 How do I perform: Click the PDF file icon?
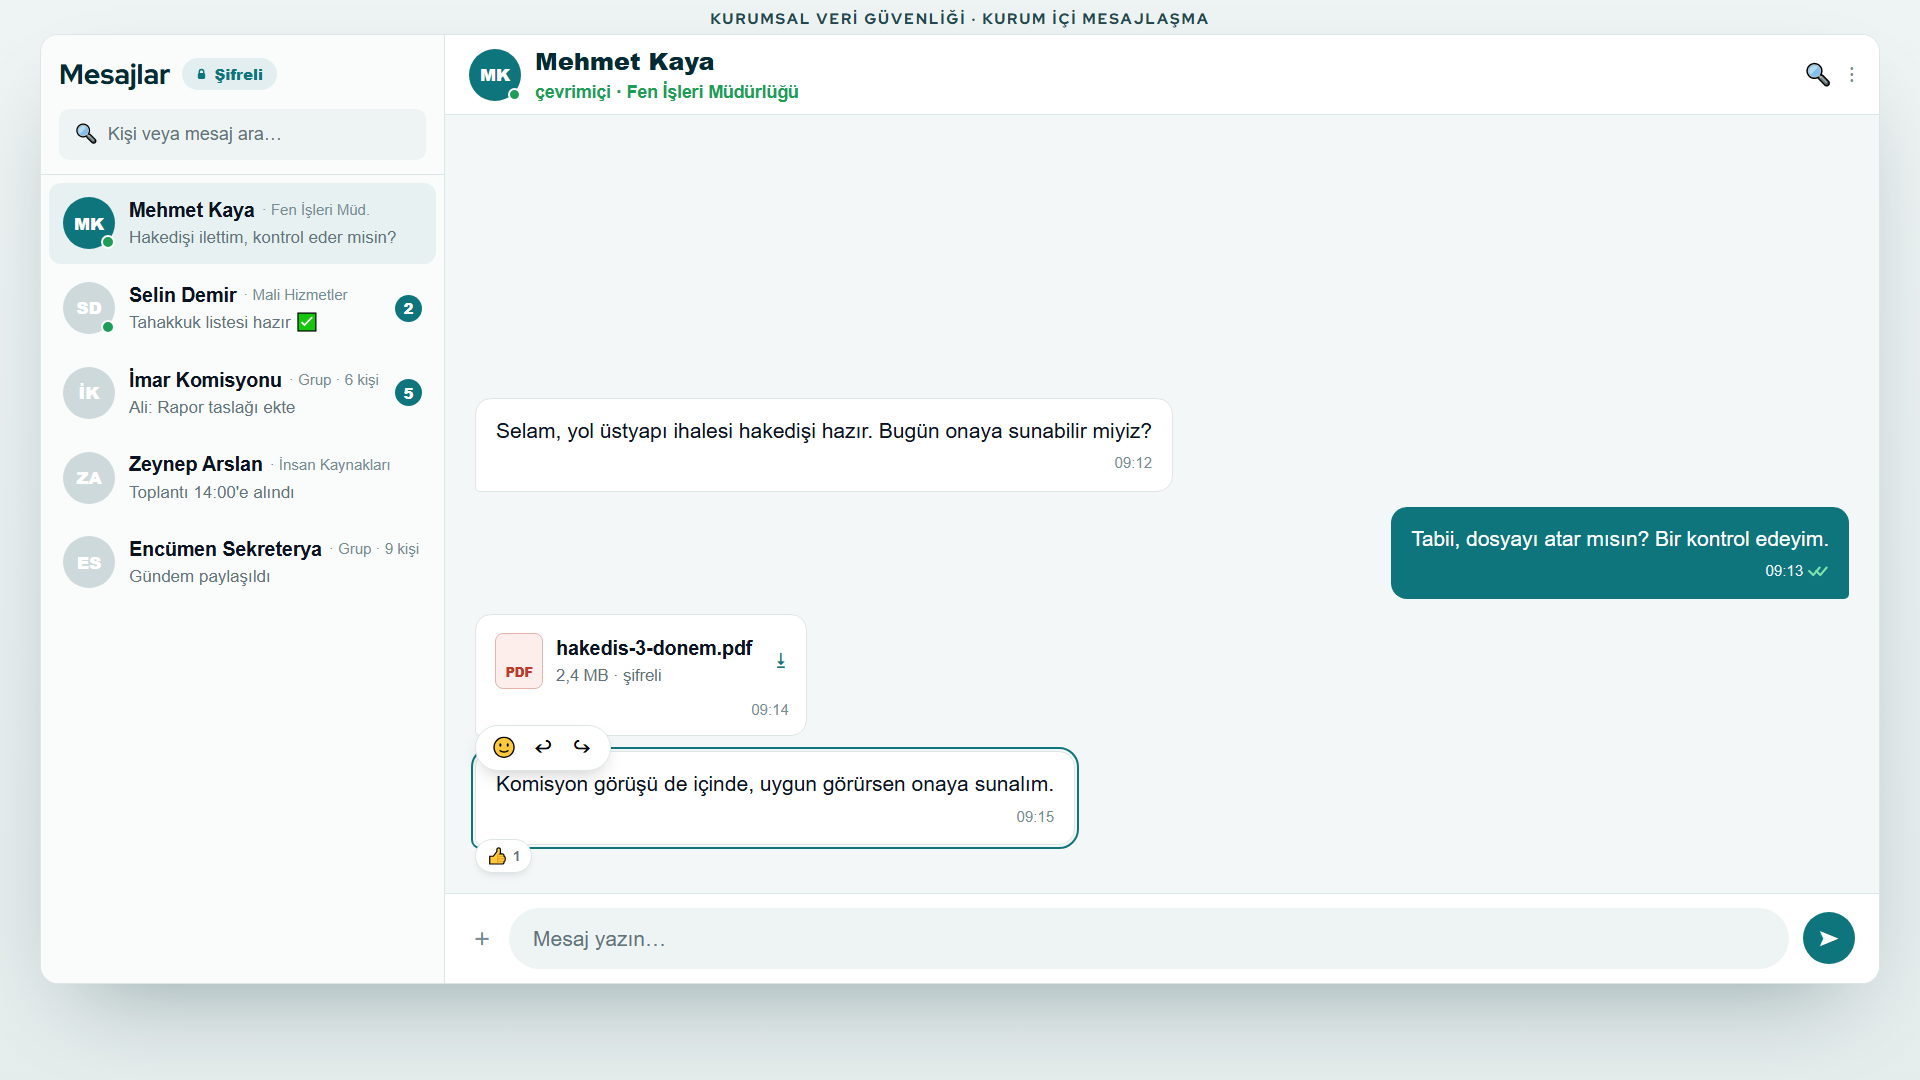coord(519,661)
